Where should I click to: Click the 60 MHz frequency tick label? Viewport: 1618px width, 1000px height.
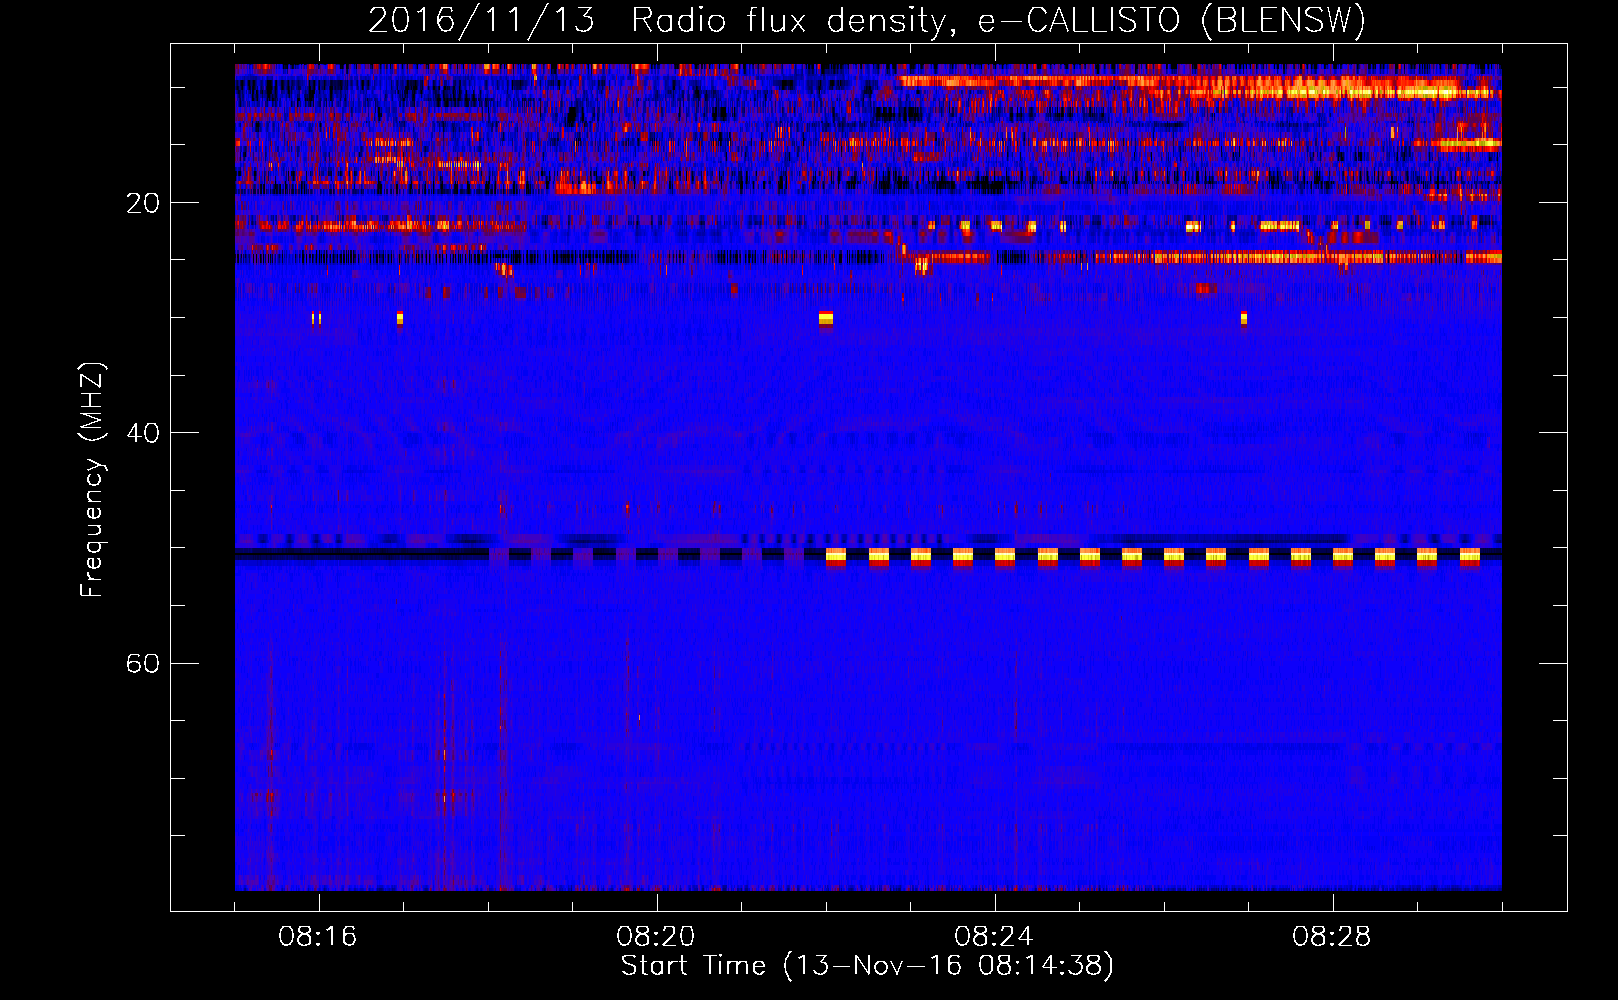(143, 663)
